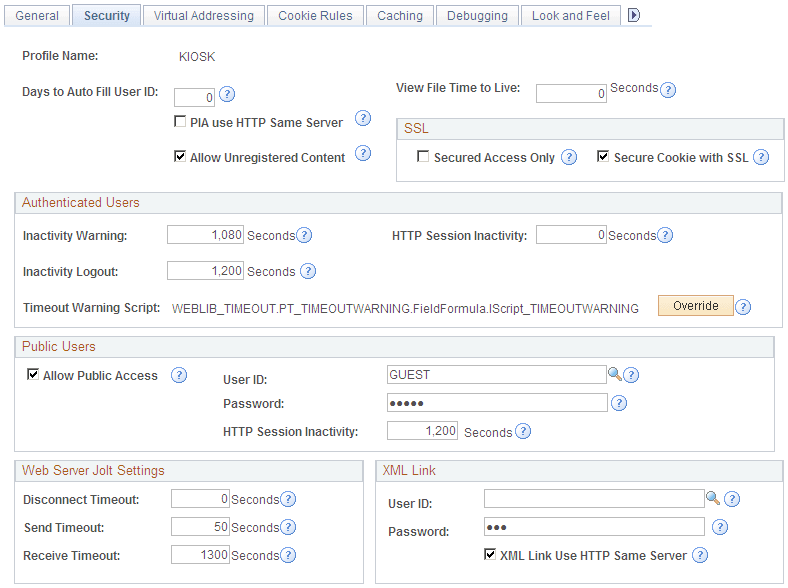Open help for Public Users Password
Viewport: 788px width, 588px height.
[619, 403]
